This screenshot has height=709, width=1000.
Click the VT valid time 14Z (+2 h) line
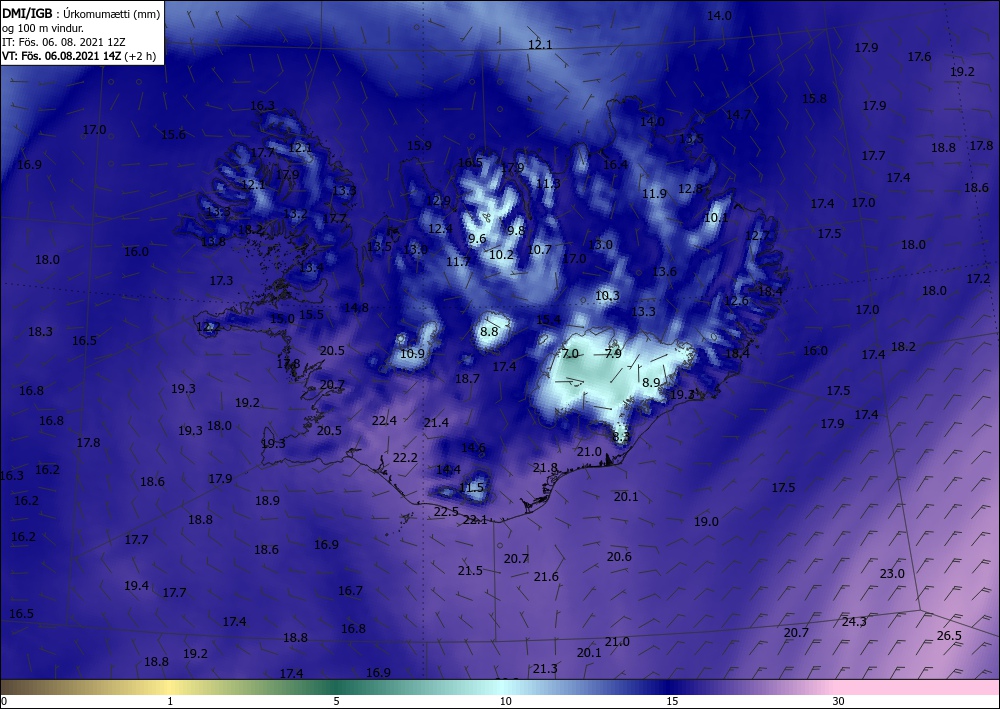(x=78, y=55)
